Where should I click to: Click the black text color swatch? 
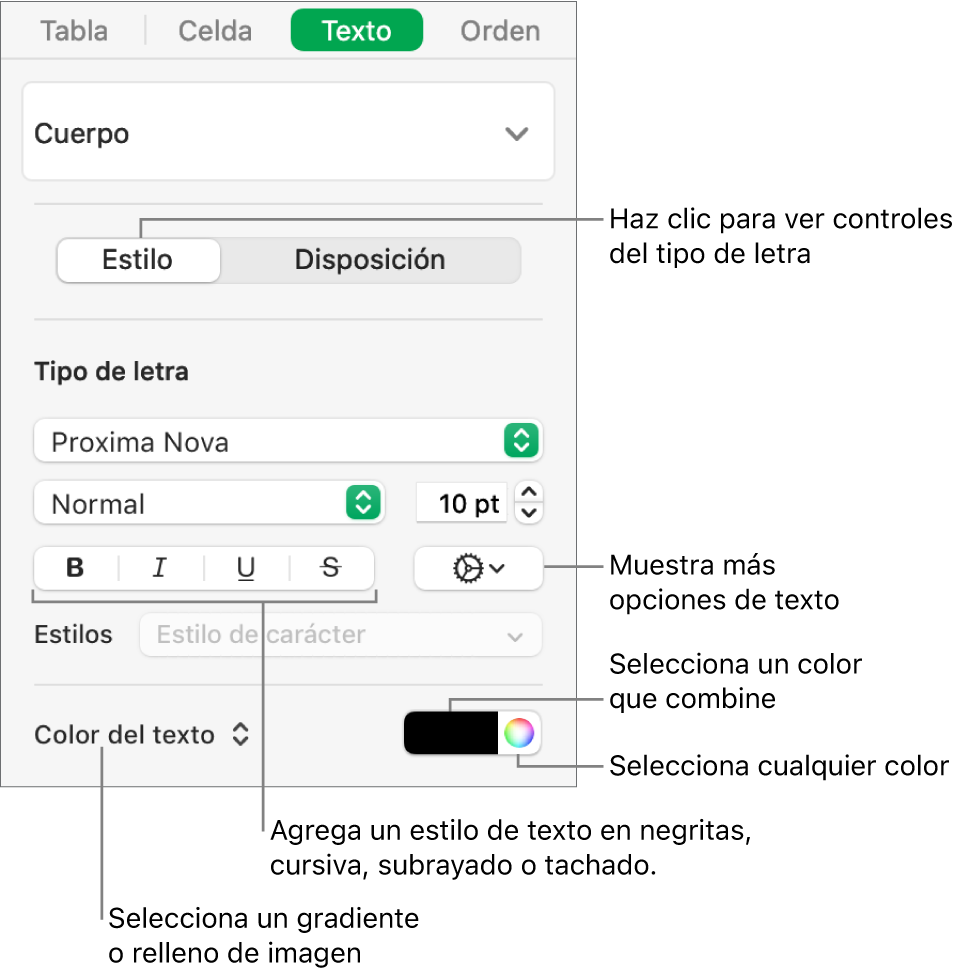(451, 732)
